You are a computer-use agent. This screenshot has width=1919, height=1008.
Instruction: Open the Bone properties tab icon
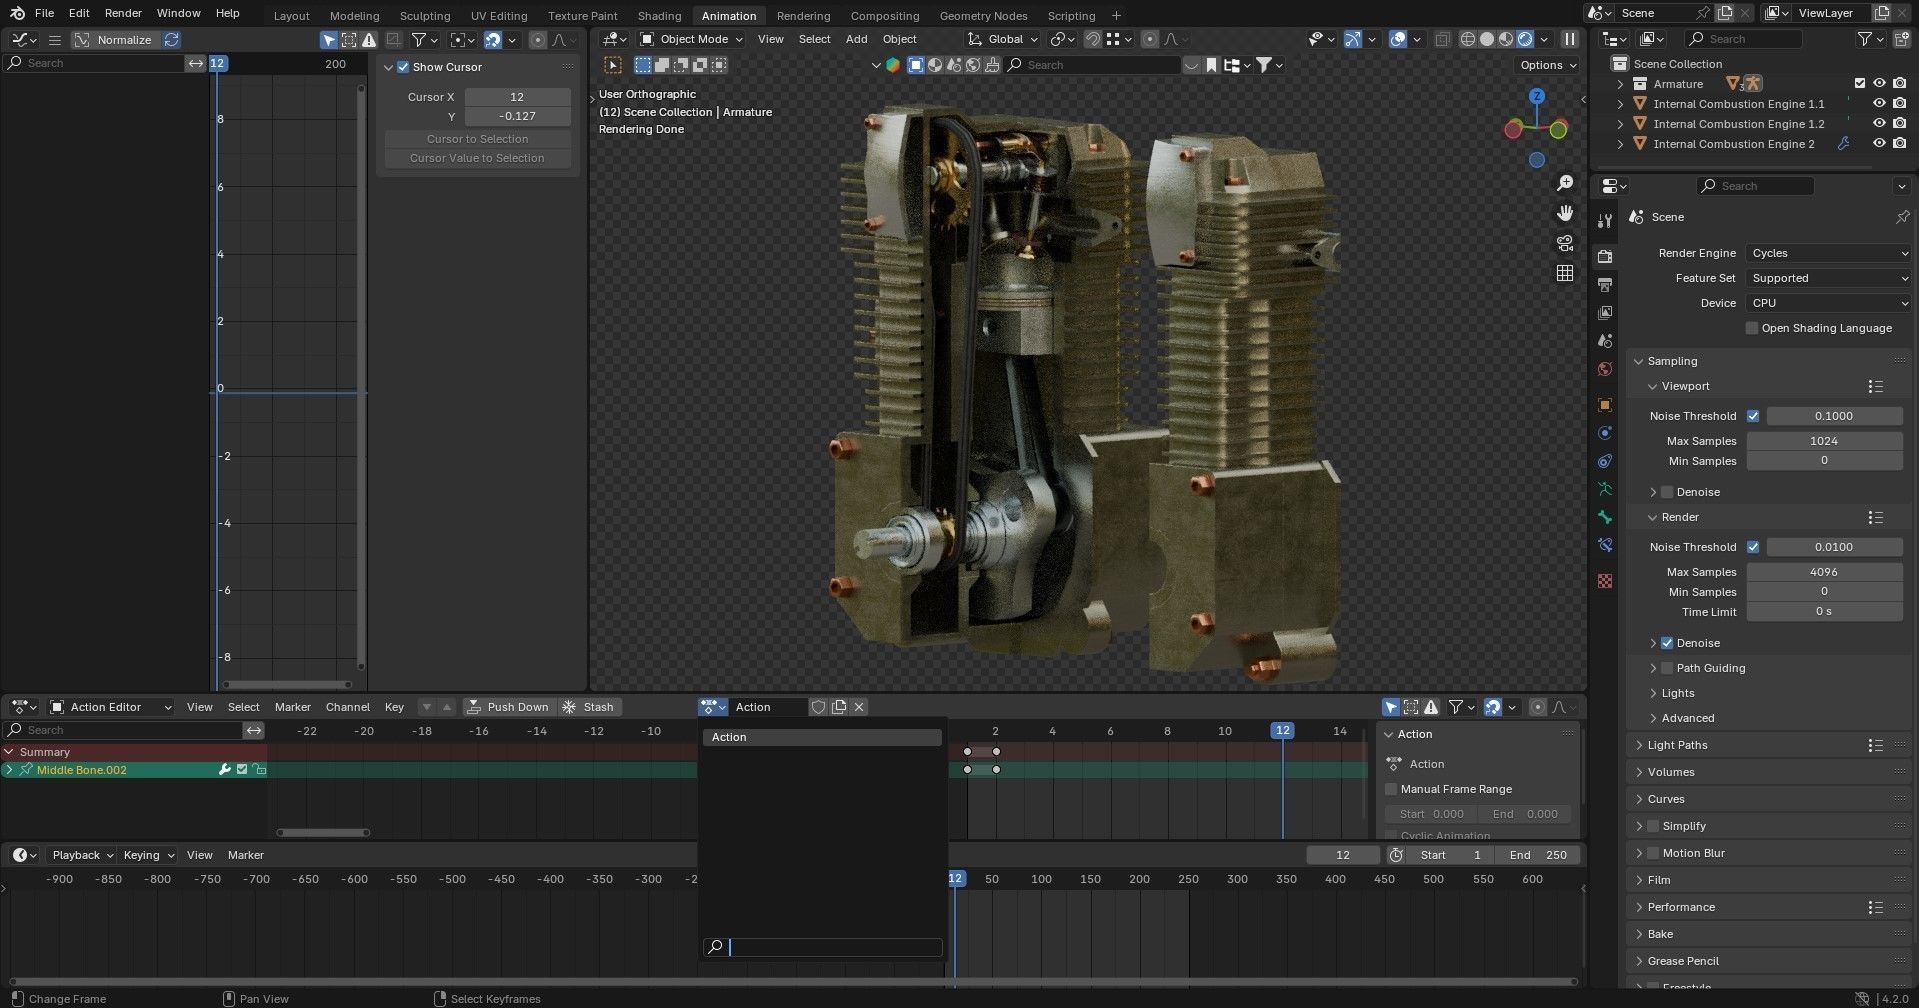pos(1605,517)
